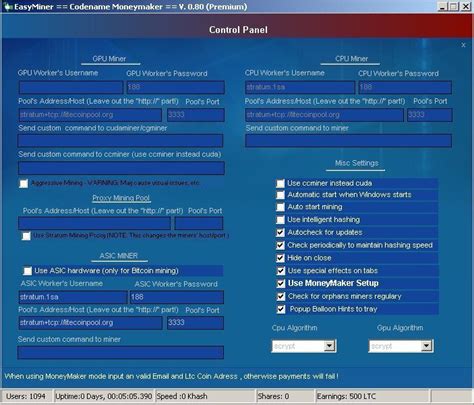Image resolution: width=474 pixels, height=405 pixels.
Task: Click the Misc Settings heading
Action: (x=357, y=163)
